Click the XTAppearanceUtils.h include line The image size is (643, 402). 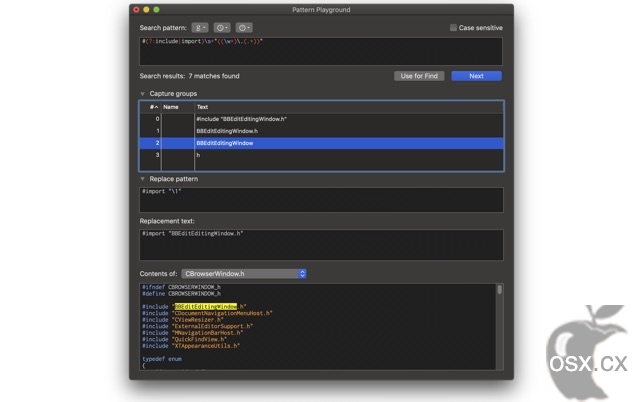pyautogui.click(x=191, y=346)
